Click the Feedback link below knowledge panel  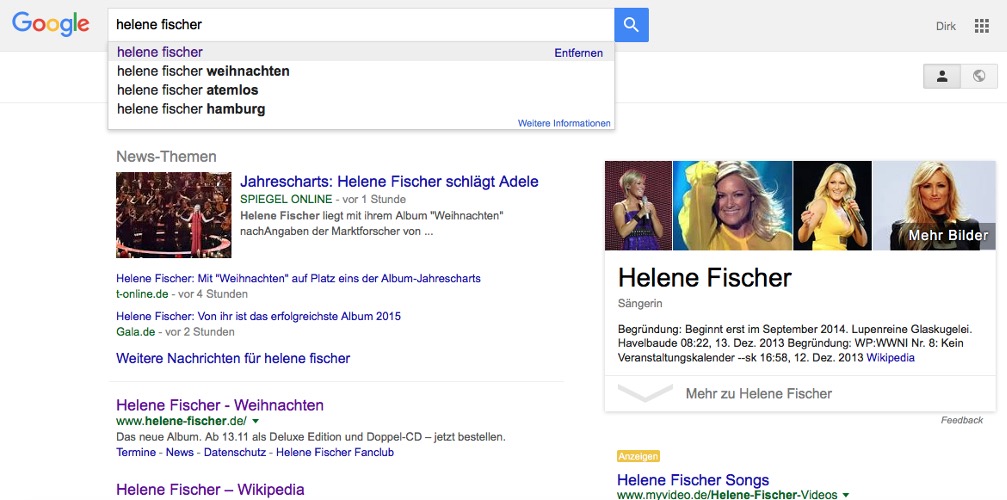point(962,420)
